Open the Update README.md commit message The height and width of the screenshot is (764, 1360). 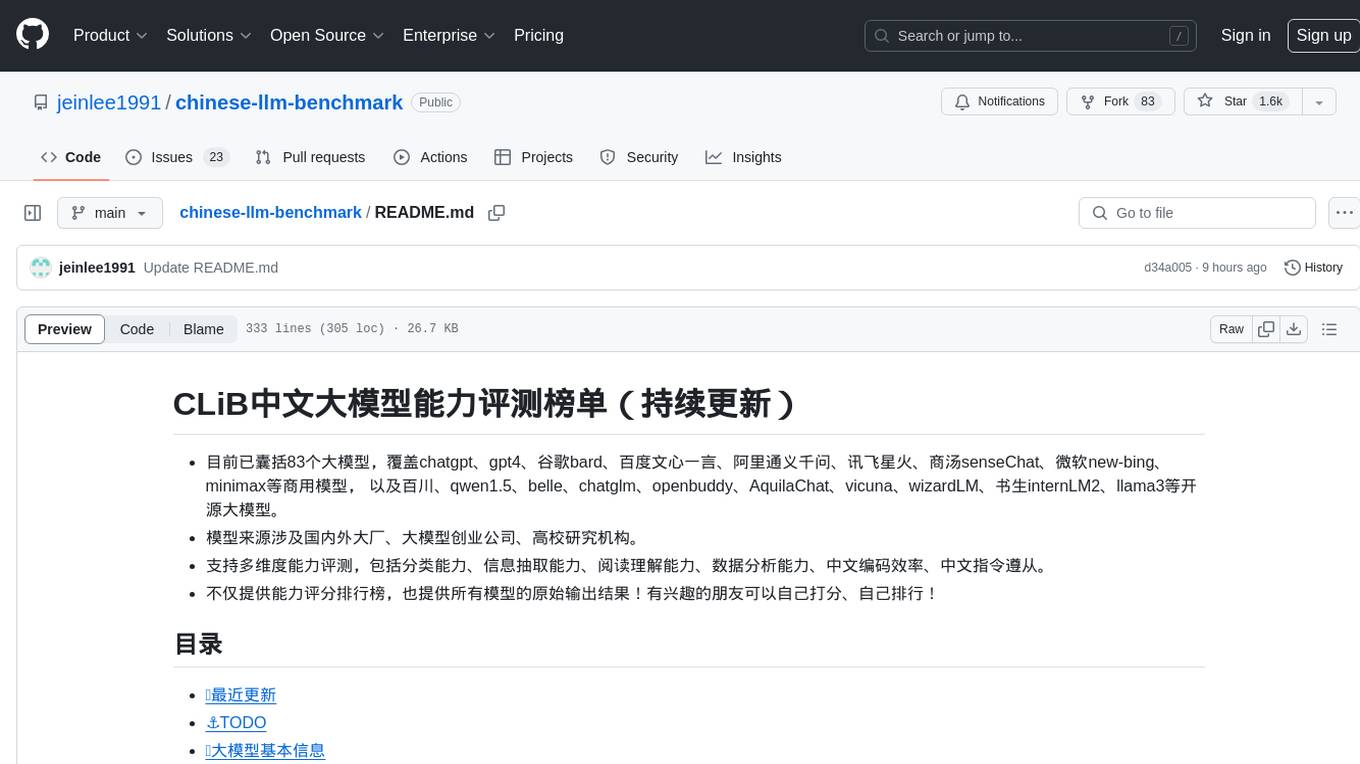[x=211, y=268]
